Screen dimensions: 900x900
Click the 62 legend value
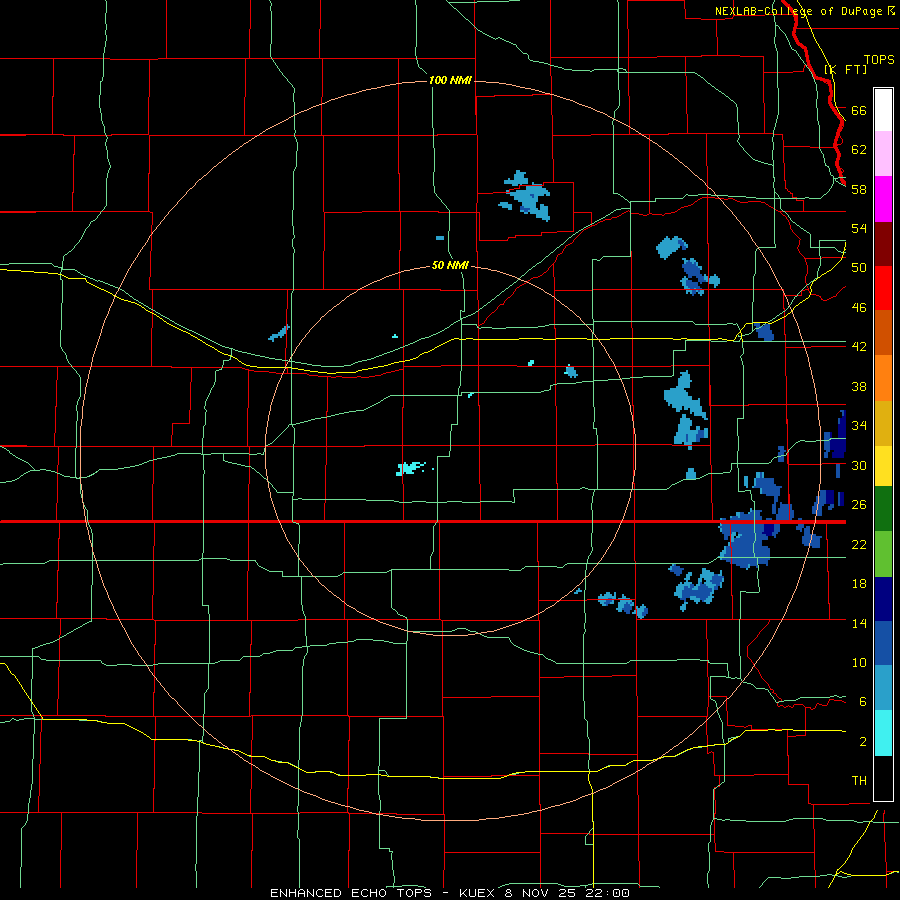[x=859, y=150]
